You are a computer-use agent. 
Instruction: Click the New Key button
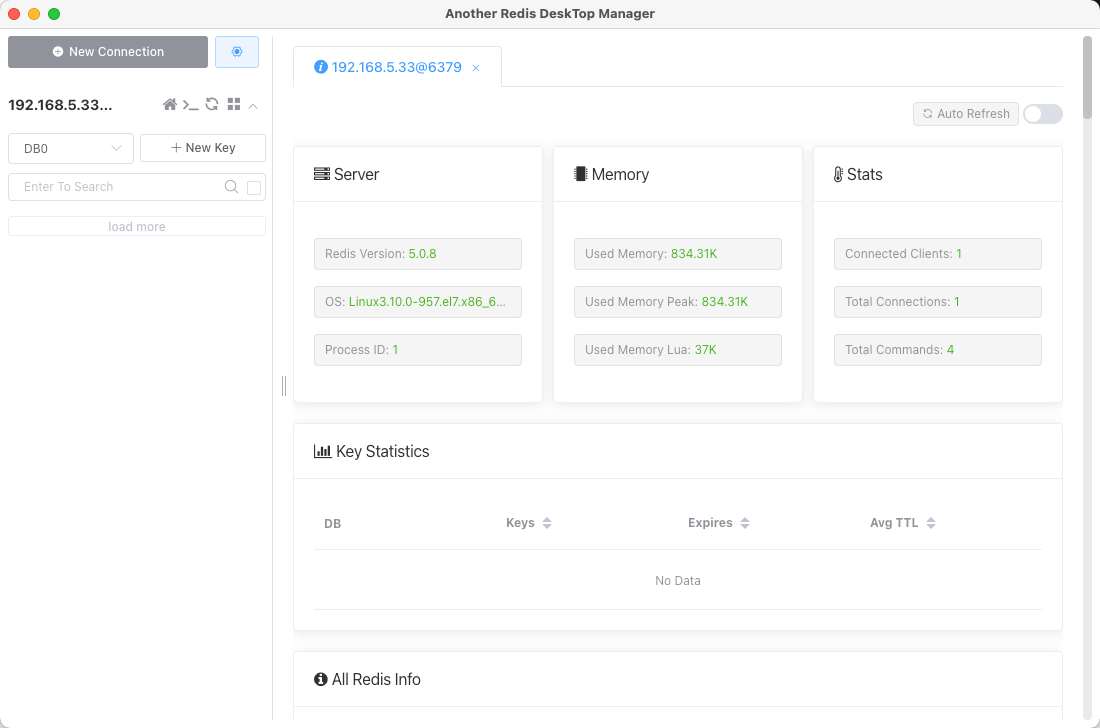point(203,148)
